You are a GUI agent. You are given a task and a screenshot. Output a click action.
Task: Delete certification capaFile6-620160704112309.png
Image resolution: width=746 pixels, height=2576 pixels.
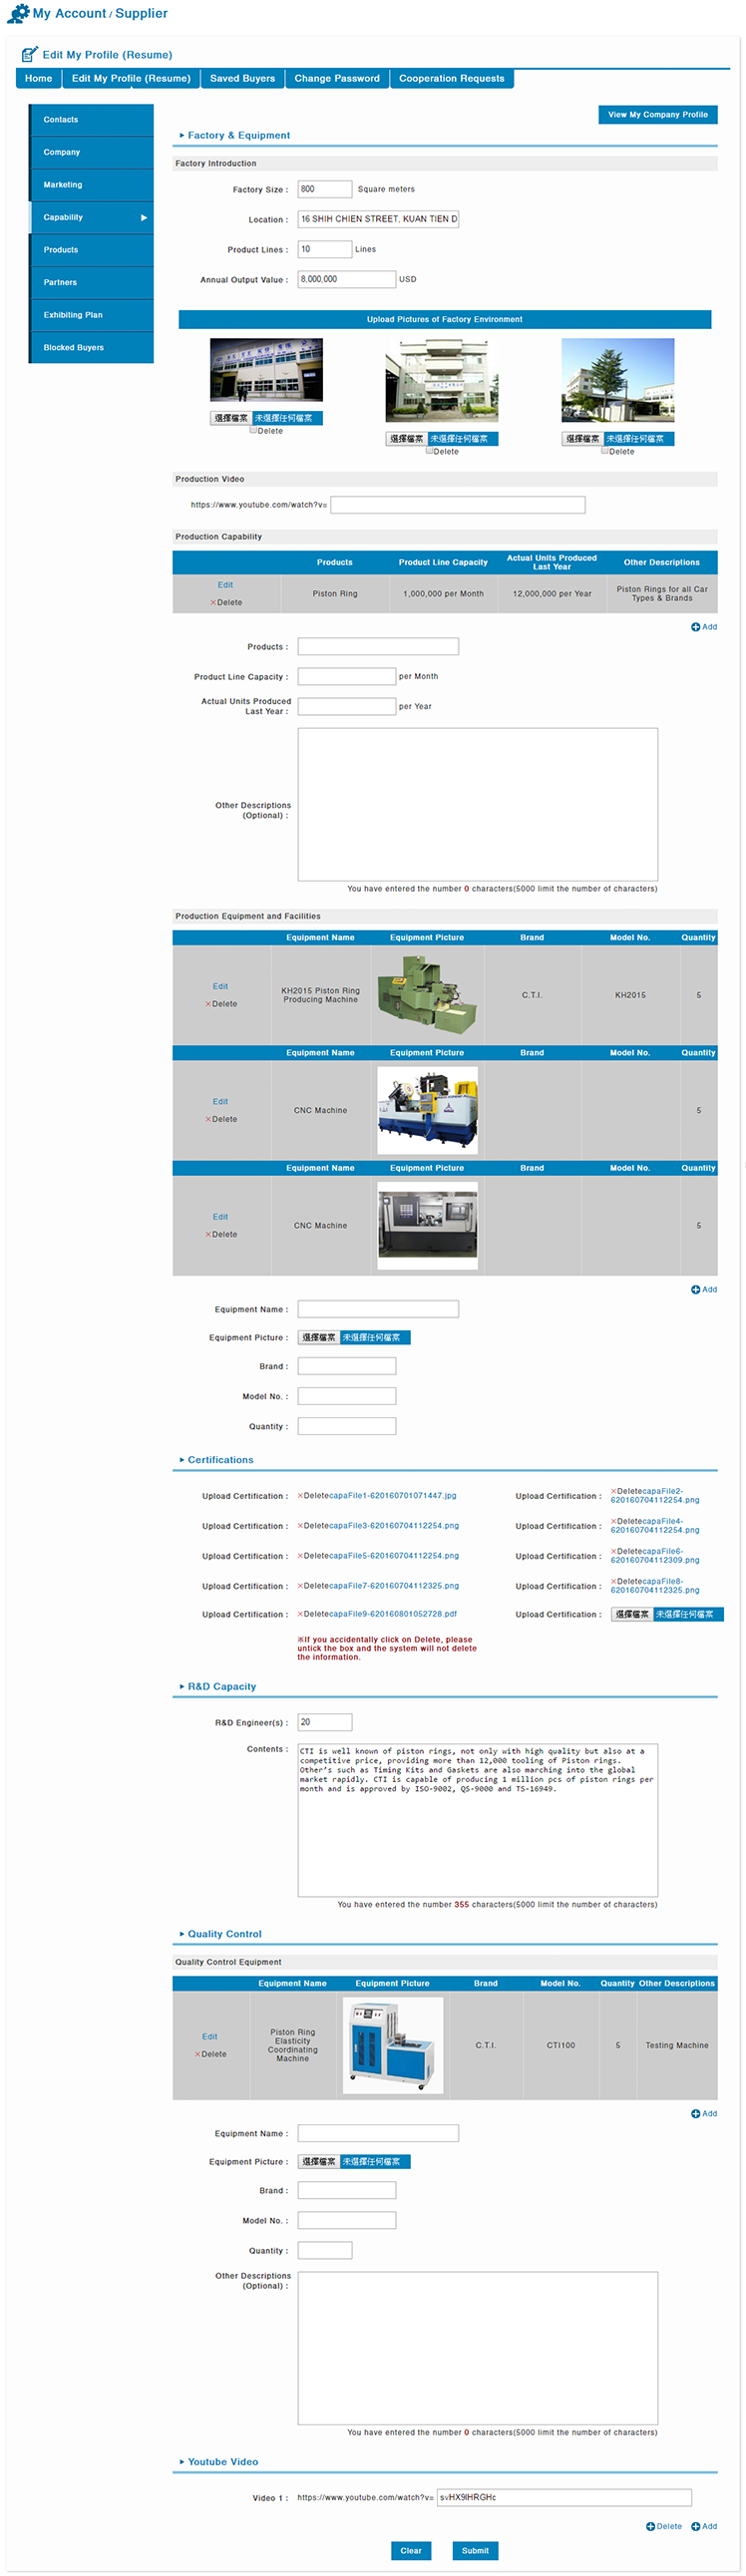[x=627, y=1551]
